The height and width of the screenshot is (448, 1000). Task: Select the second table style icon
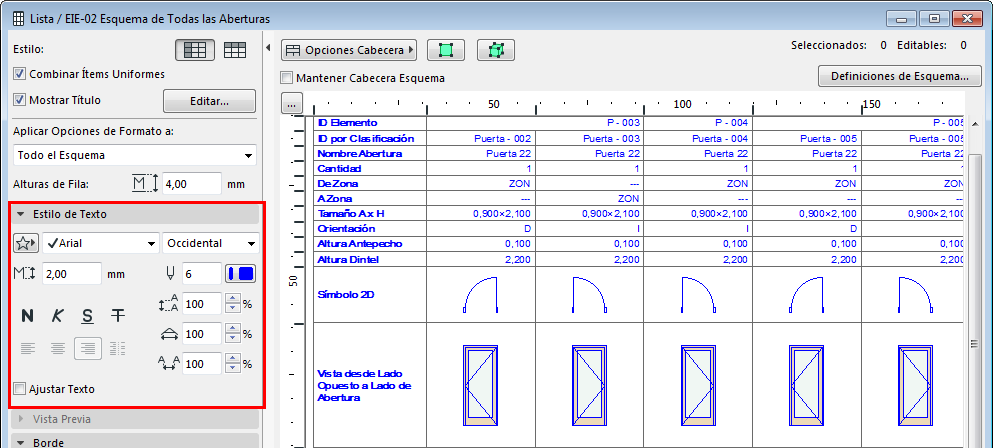point(236,49)
